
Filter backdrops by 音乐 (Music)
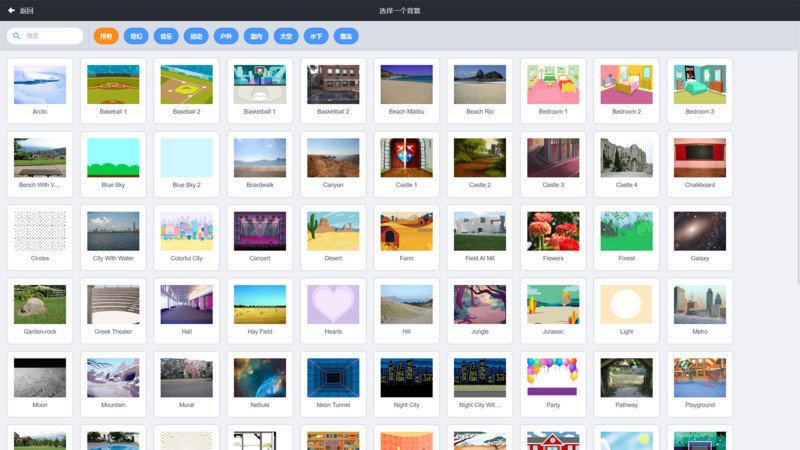coord(166,36)
